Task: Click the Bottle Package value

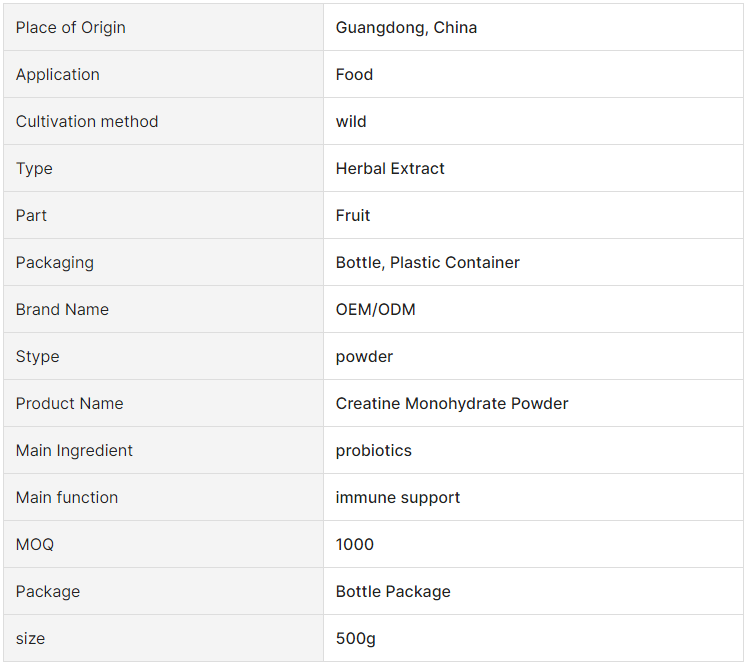Action: click(393, 592)
